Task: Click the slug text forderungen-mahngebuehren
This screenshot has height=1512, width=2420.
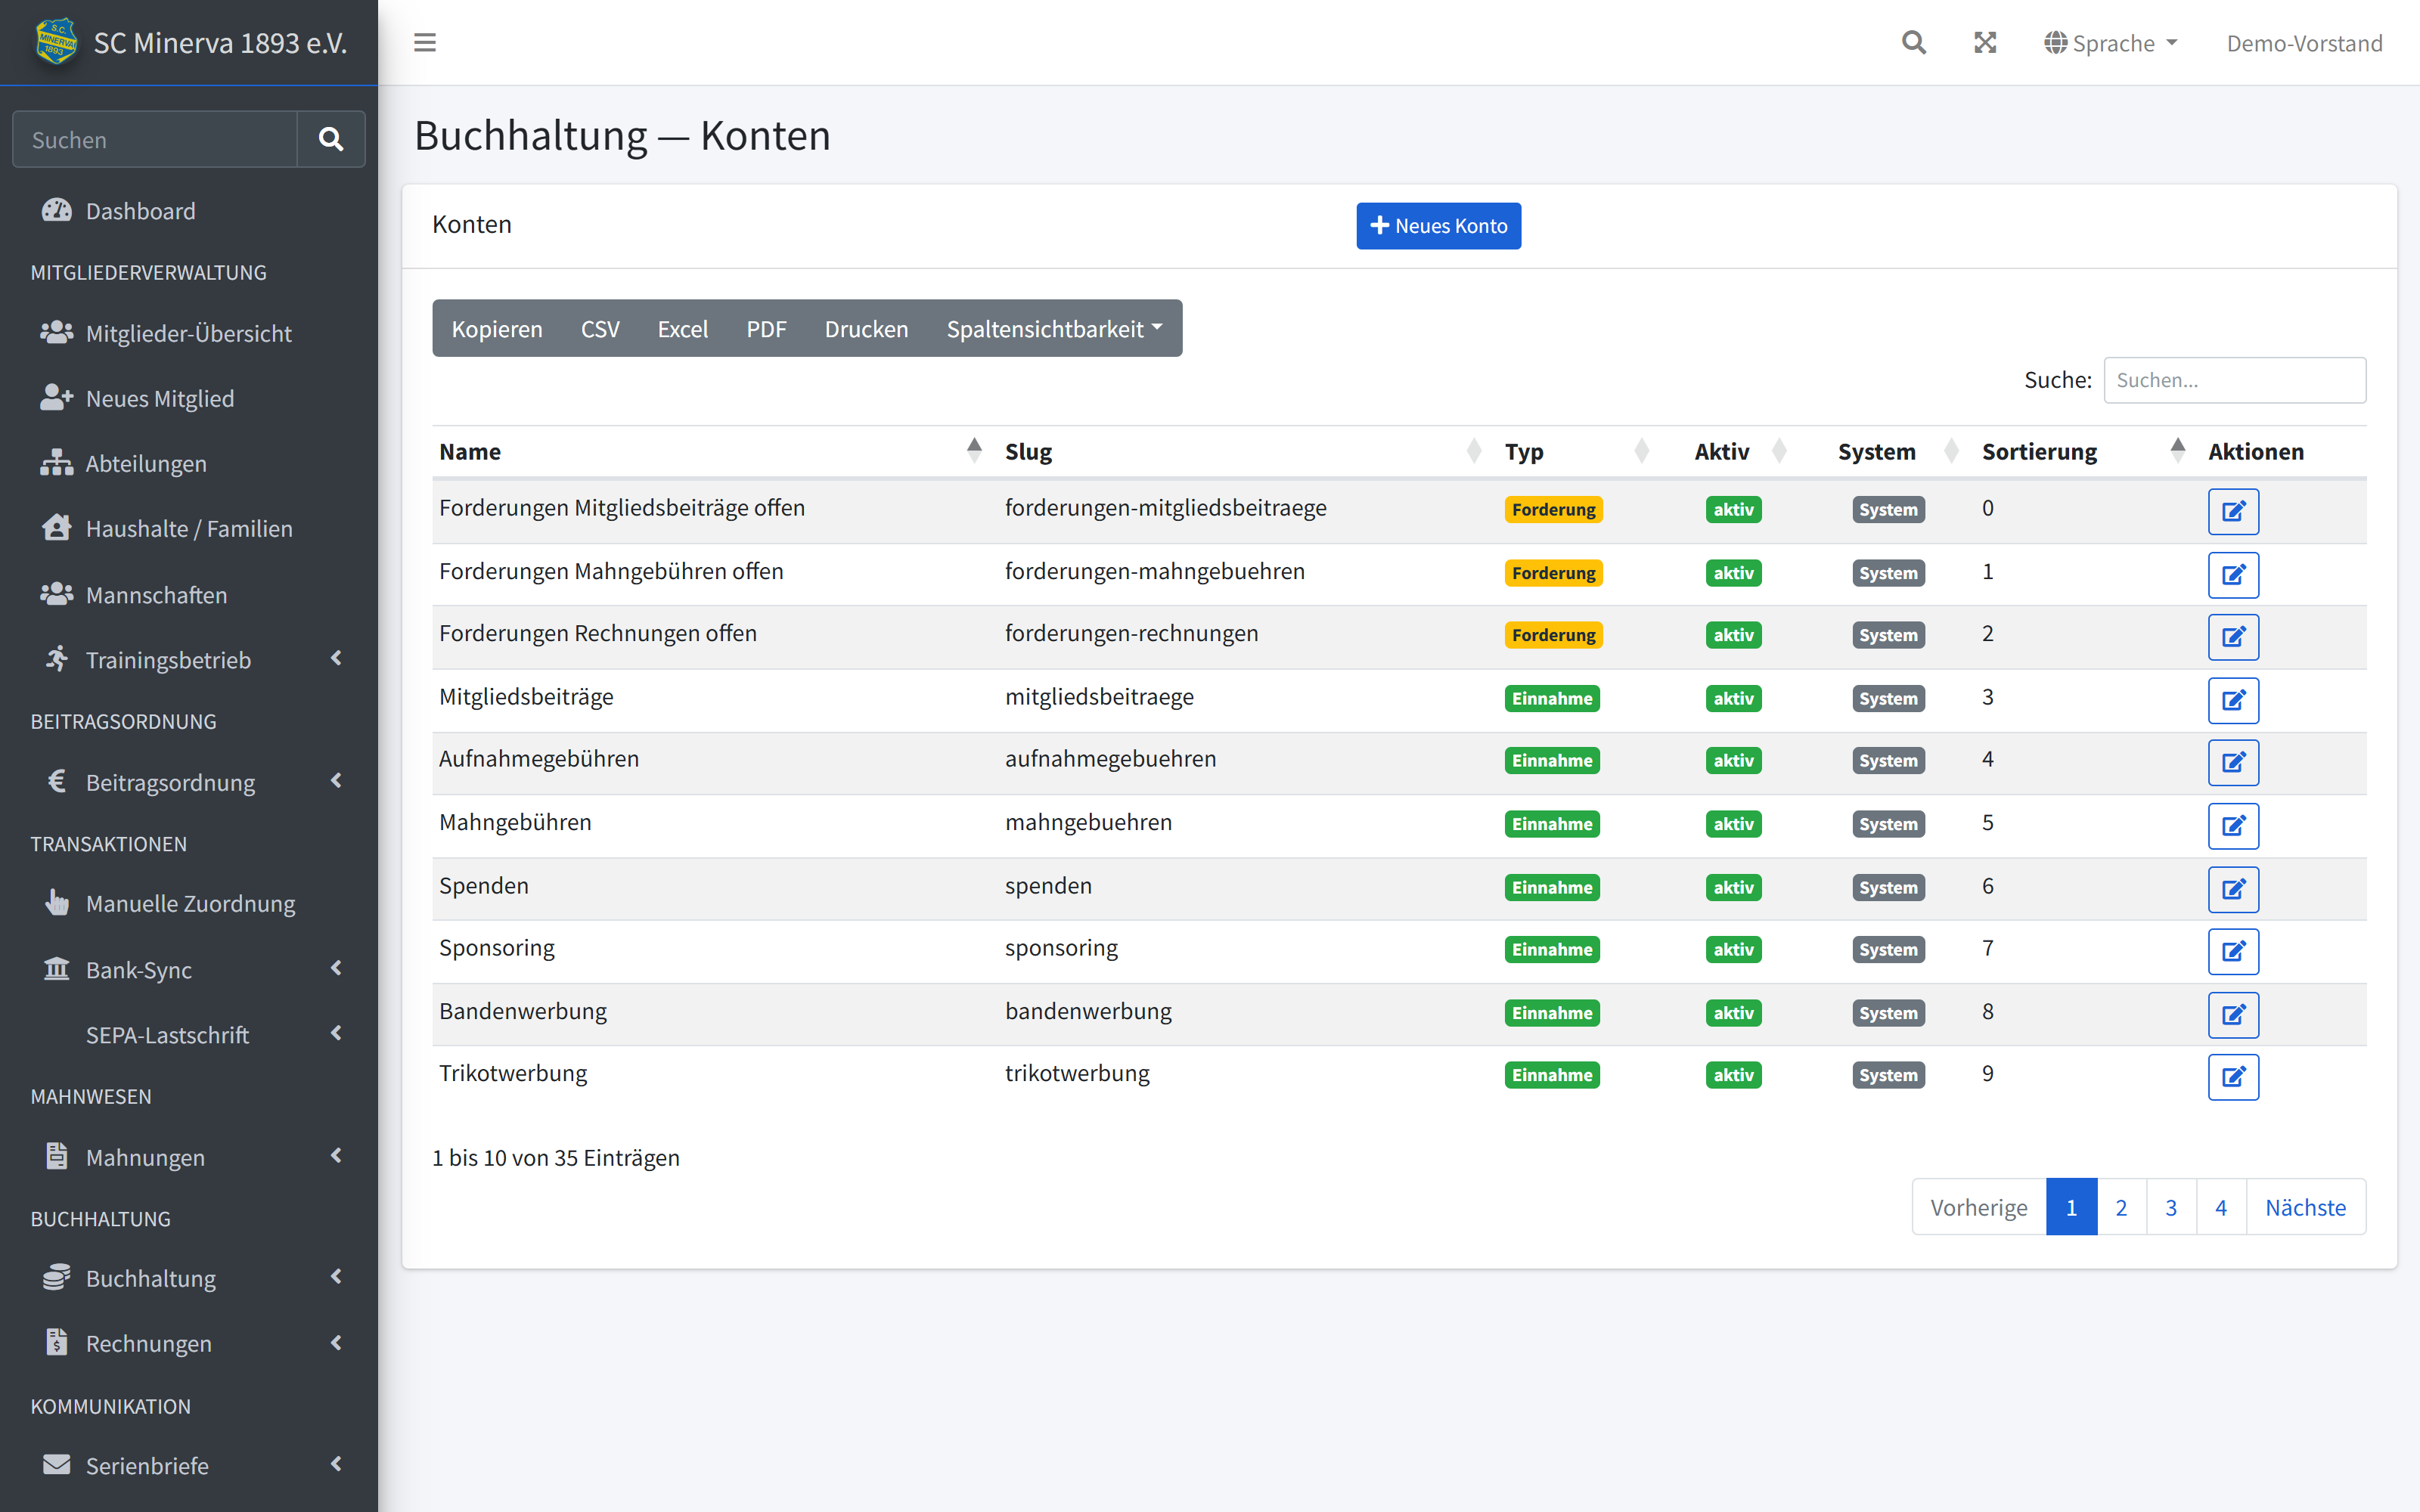Action: [1155, 571]
